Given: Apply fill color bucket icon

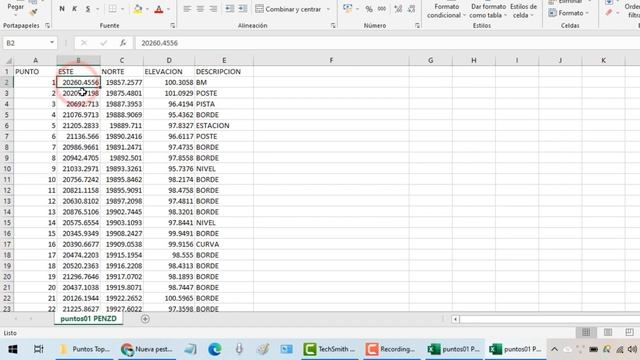Looking at the screenshot, I should 138,9.
